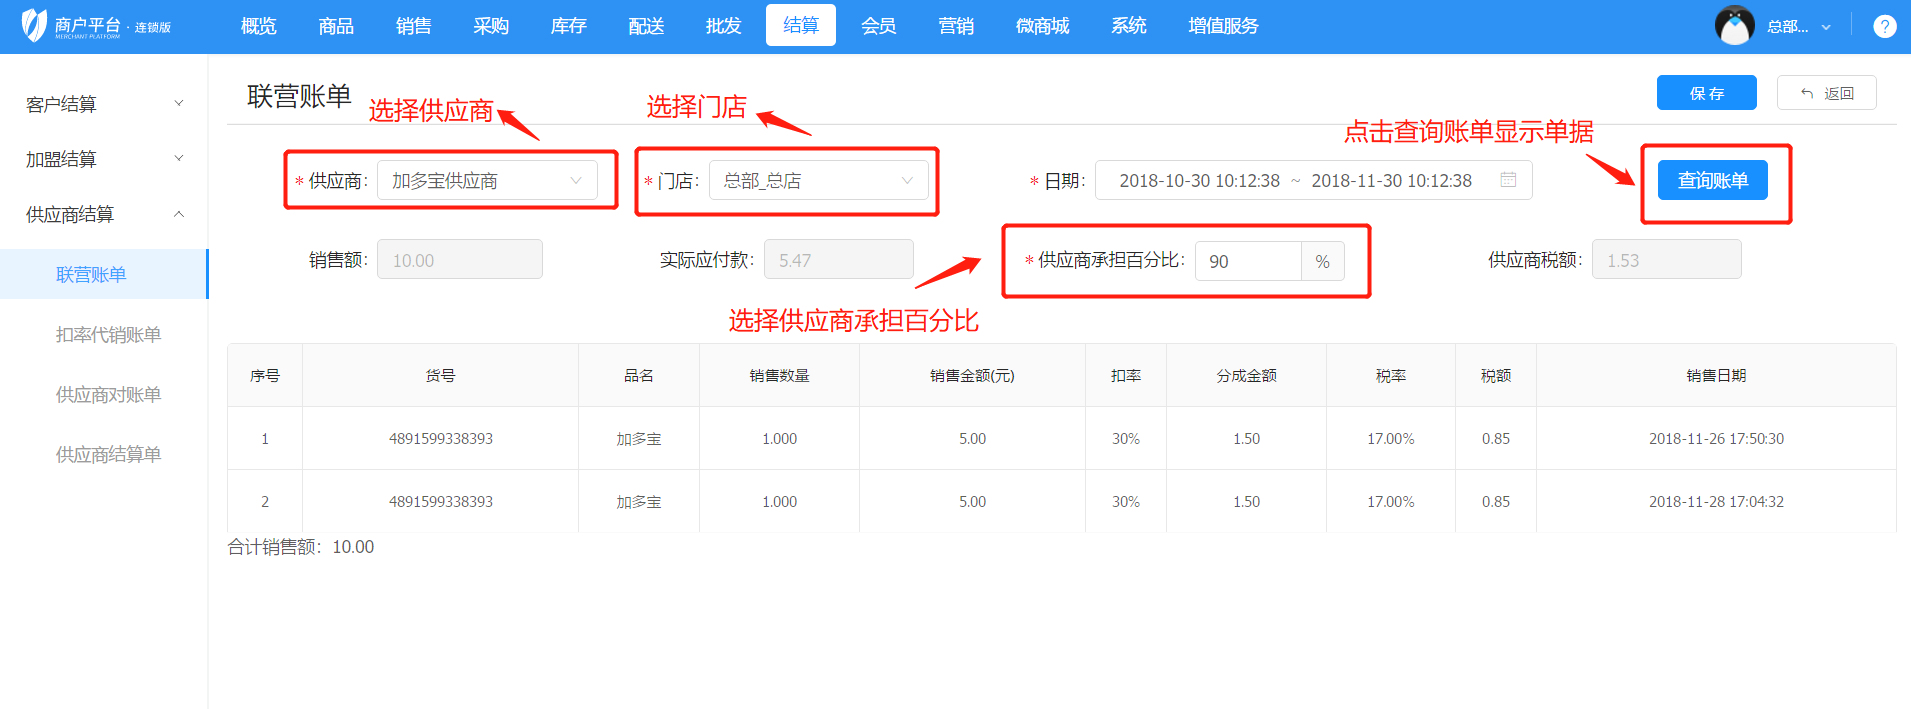This screenshot has width=1911, height=709.
Task: Click the 保存 button
Action: (1706, 93)
